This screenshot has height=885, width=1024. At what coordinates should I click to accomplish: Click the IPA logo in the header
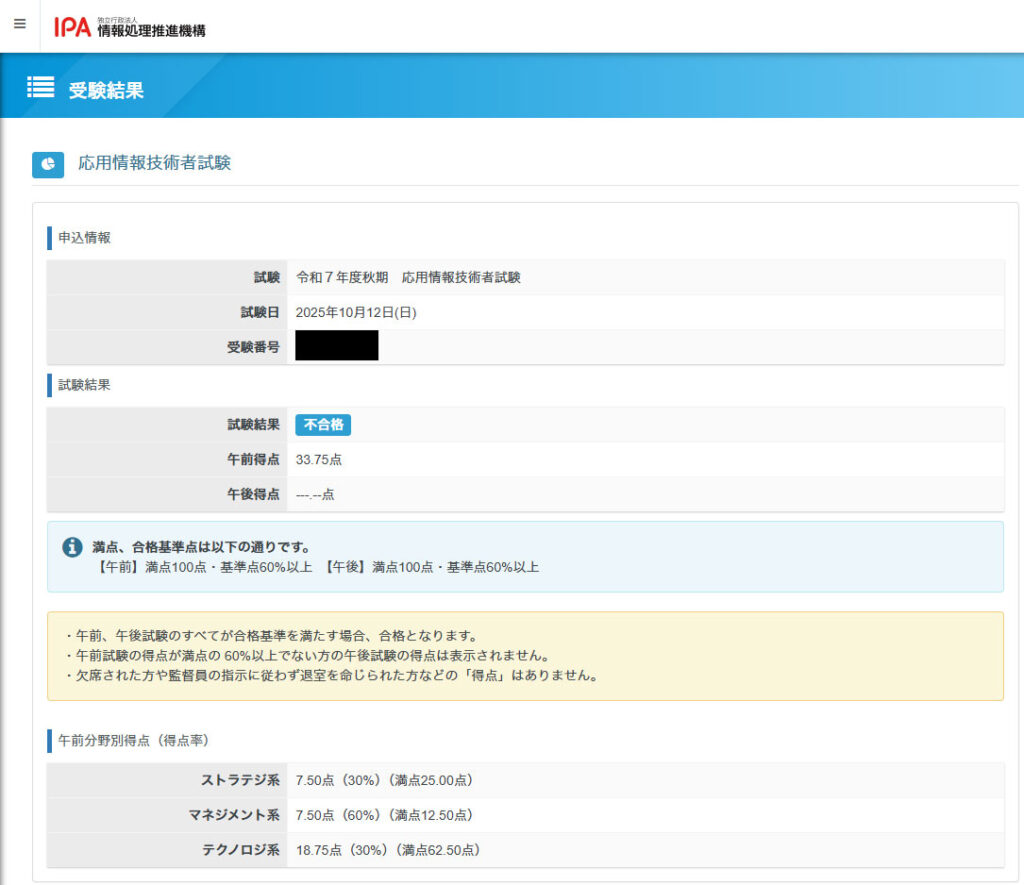[73, 27]
